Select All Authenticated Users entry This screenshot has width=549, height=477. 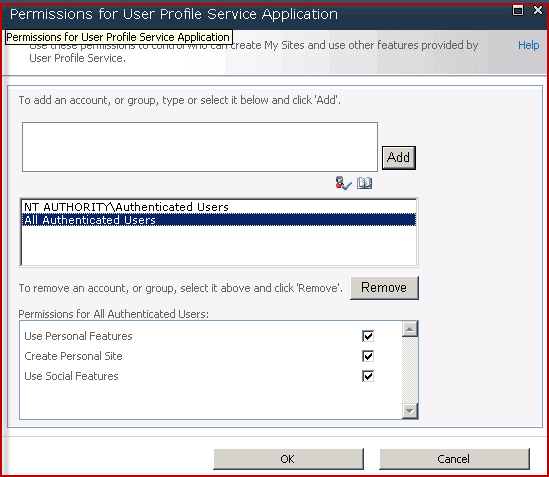[219, 220]
